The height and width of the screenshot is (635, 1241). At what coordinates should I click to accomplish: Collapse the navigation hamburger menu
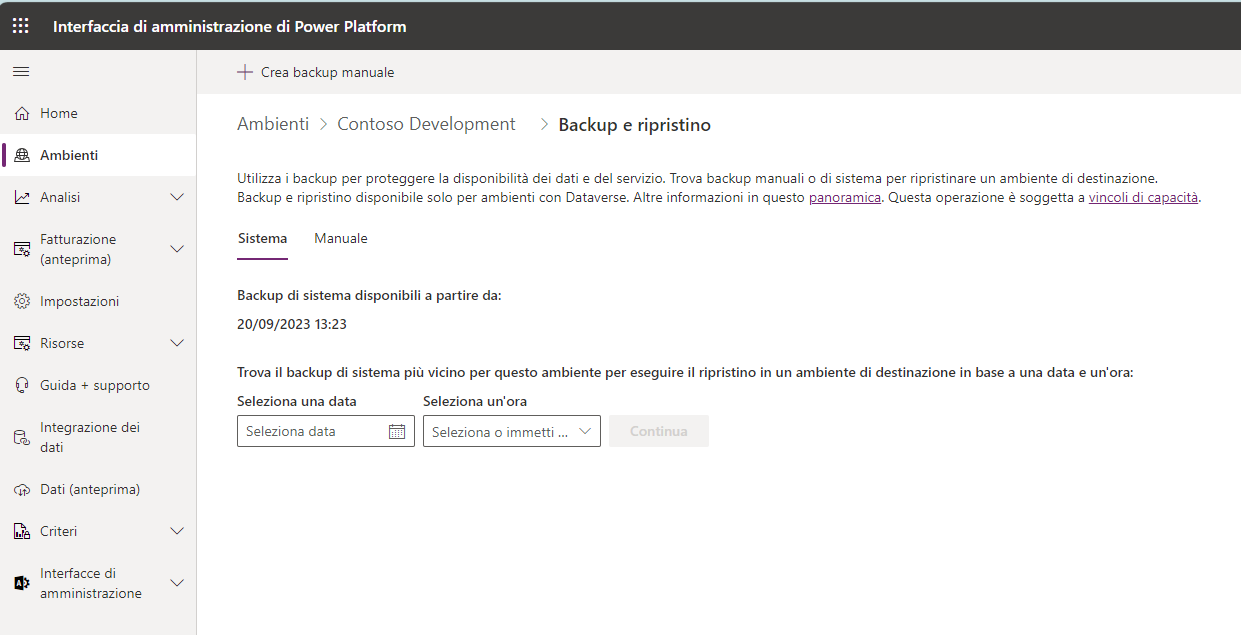pos(21,72)
